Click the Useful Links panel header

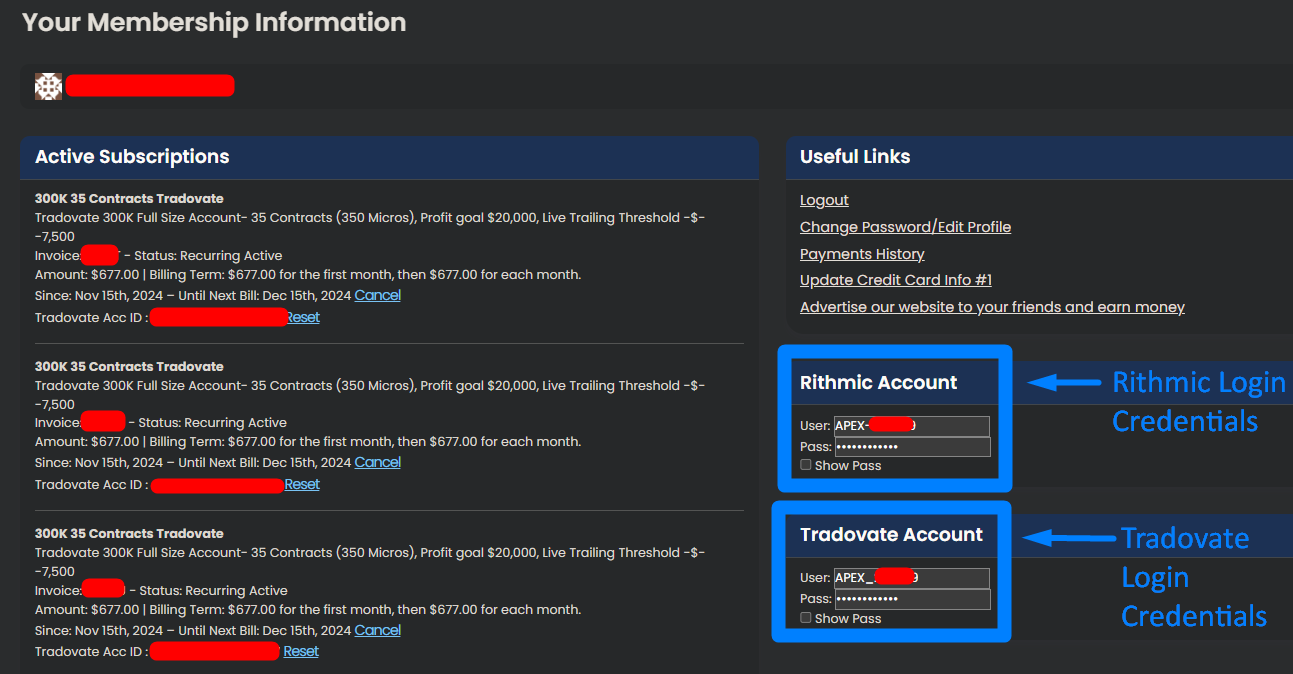pyautogui.click(x=1039, y=157)
